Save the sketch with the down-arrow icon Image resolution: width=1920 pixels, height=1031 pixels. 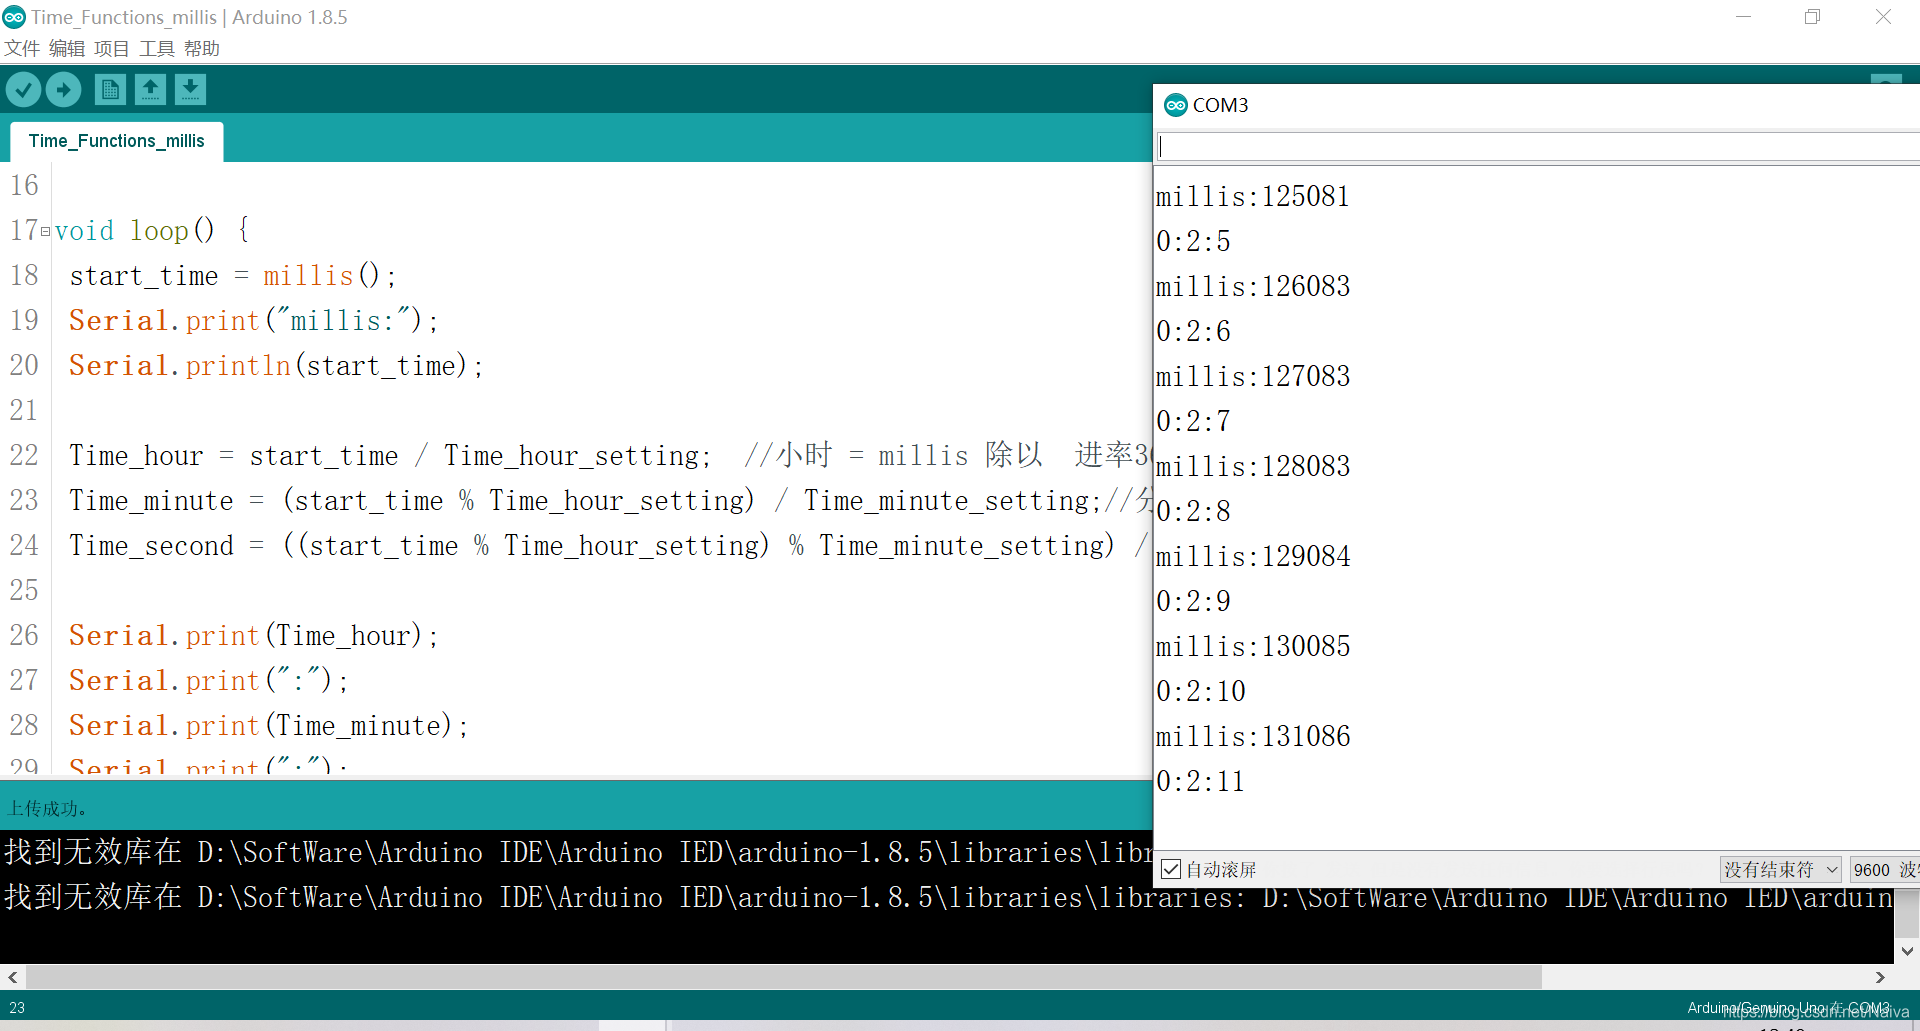point(190,89)
